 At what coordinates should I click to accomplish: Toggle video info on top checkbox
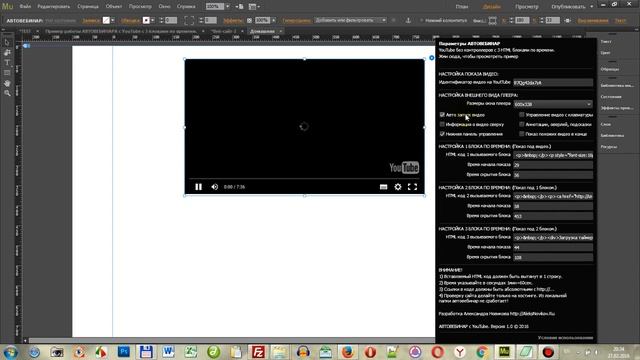(442, 124)
